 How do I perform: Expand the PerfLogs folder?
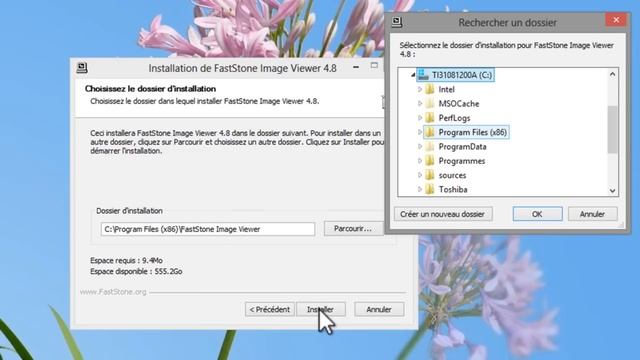tap(420, 118)
